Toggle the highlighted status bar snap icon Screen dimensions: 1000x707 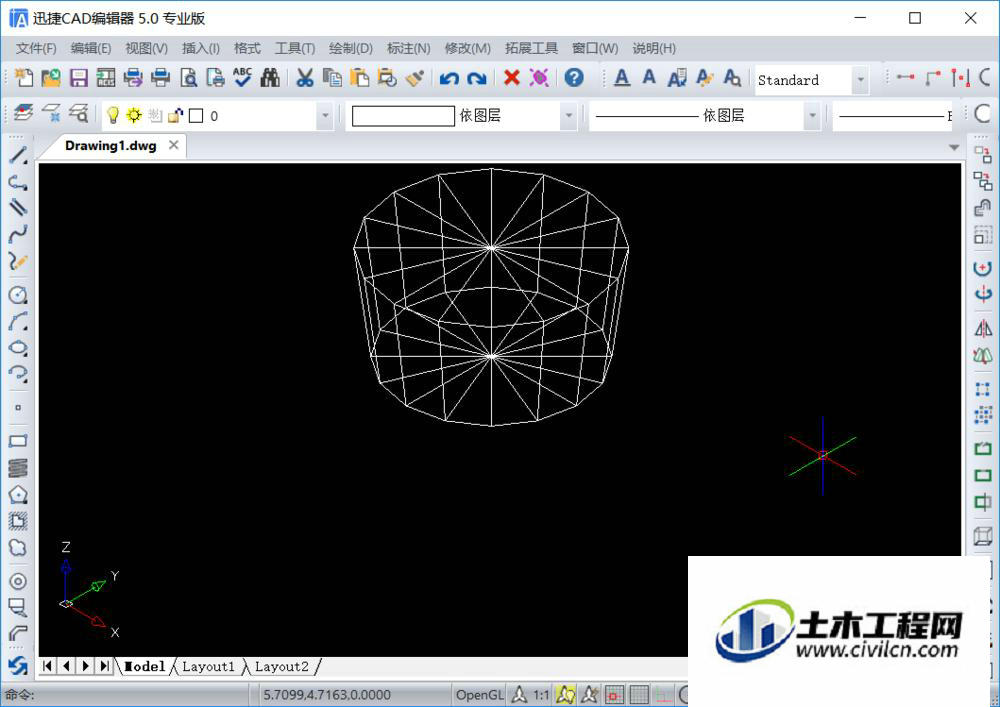(x=565, y=694)
